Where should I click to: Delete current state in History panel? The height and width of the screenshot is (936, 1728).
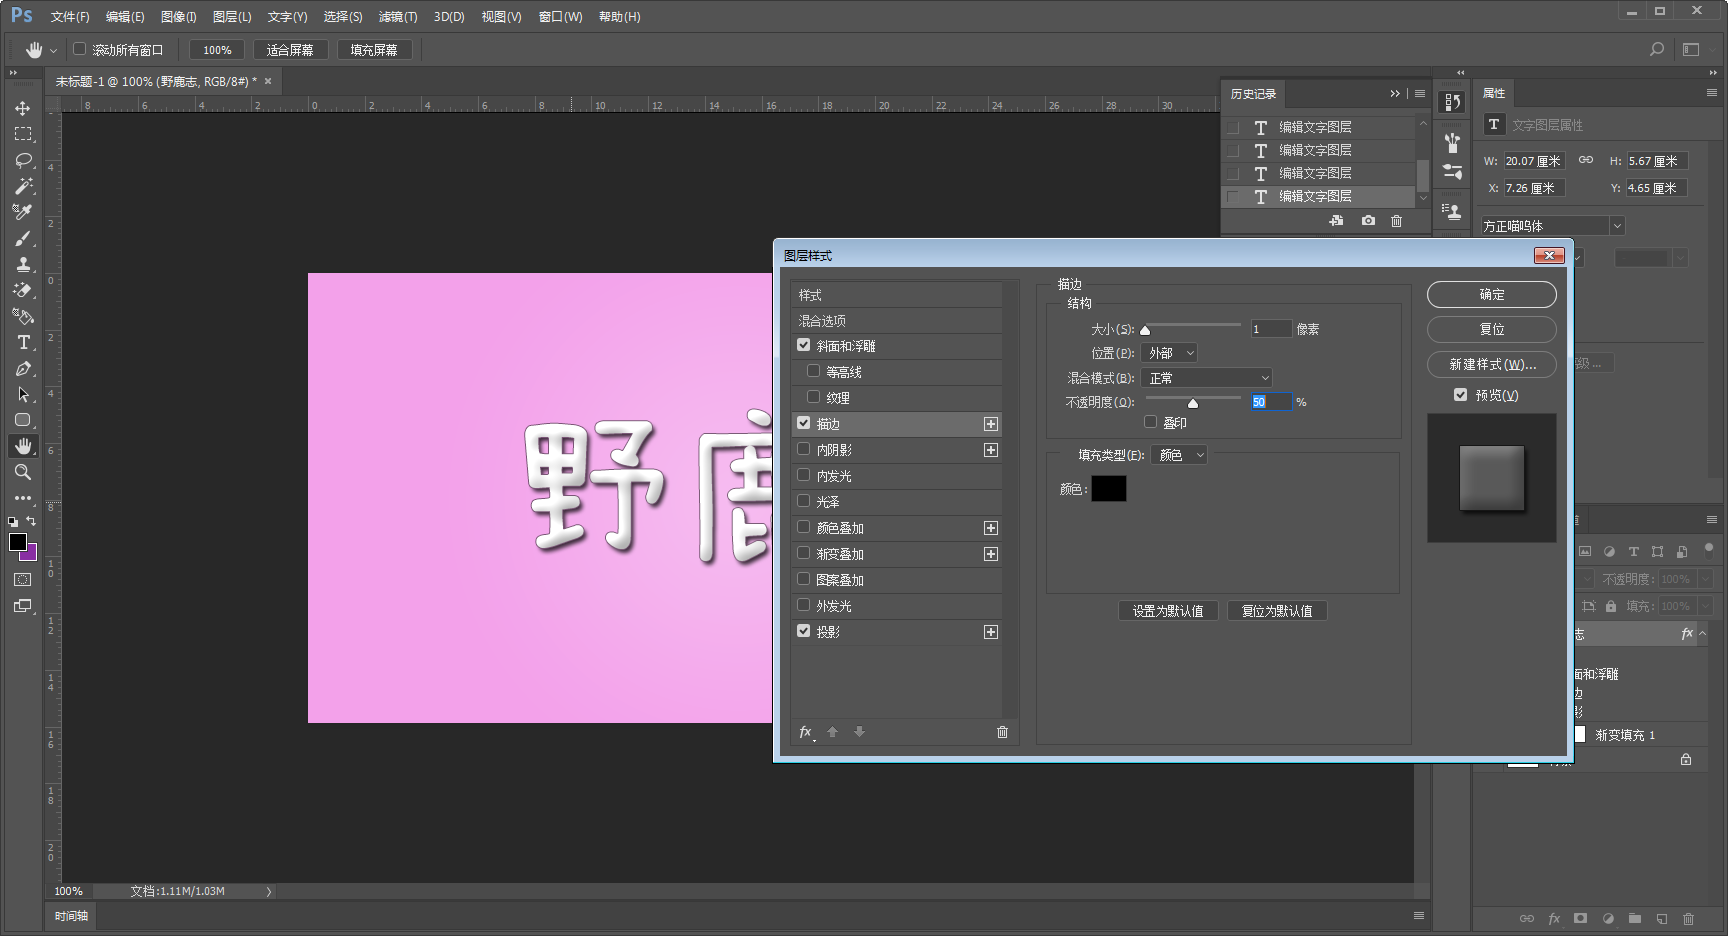tap(1397, 221)
